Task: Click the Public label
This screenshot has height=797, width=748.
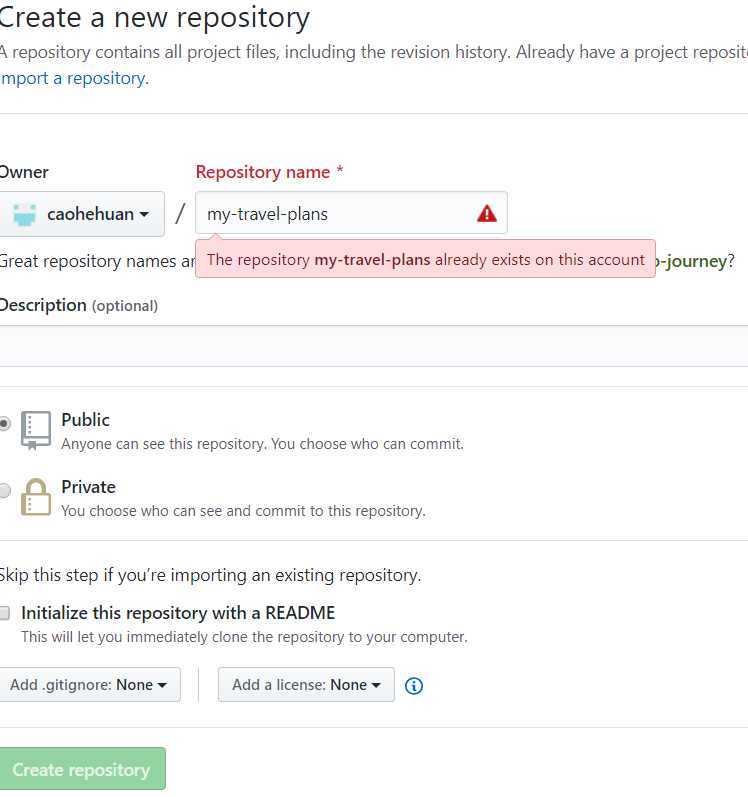Action: (x=85, y=420)
